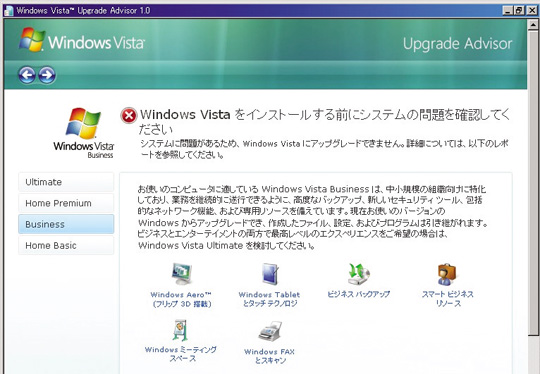Click the Windows FAX とスキャン printer icon
Viewport: 540px width, 374px height.
pos(270,332)
